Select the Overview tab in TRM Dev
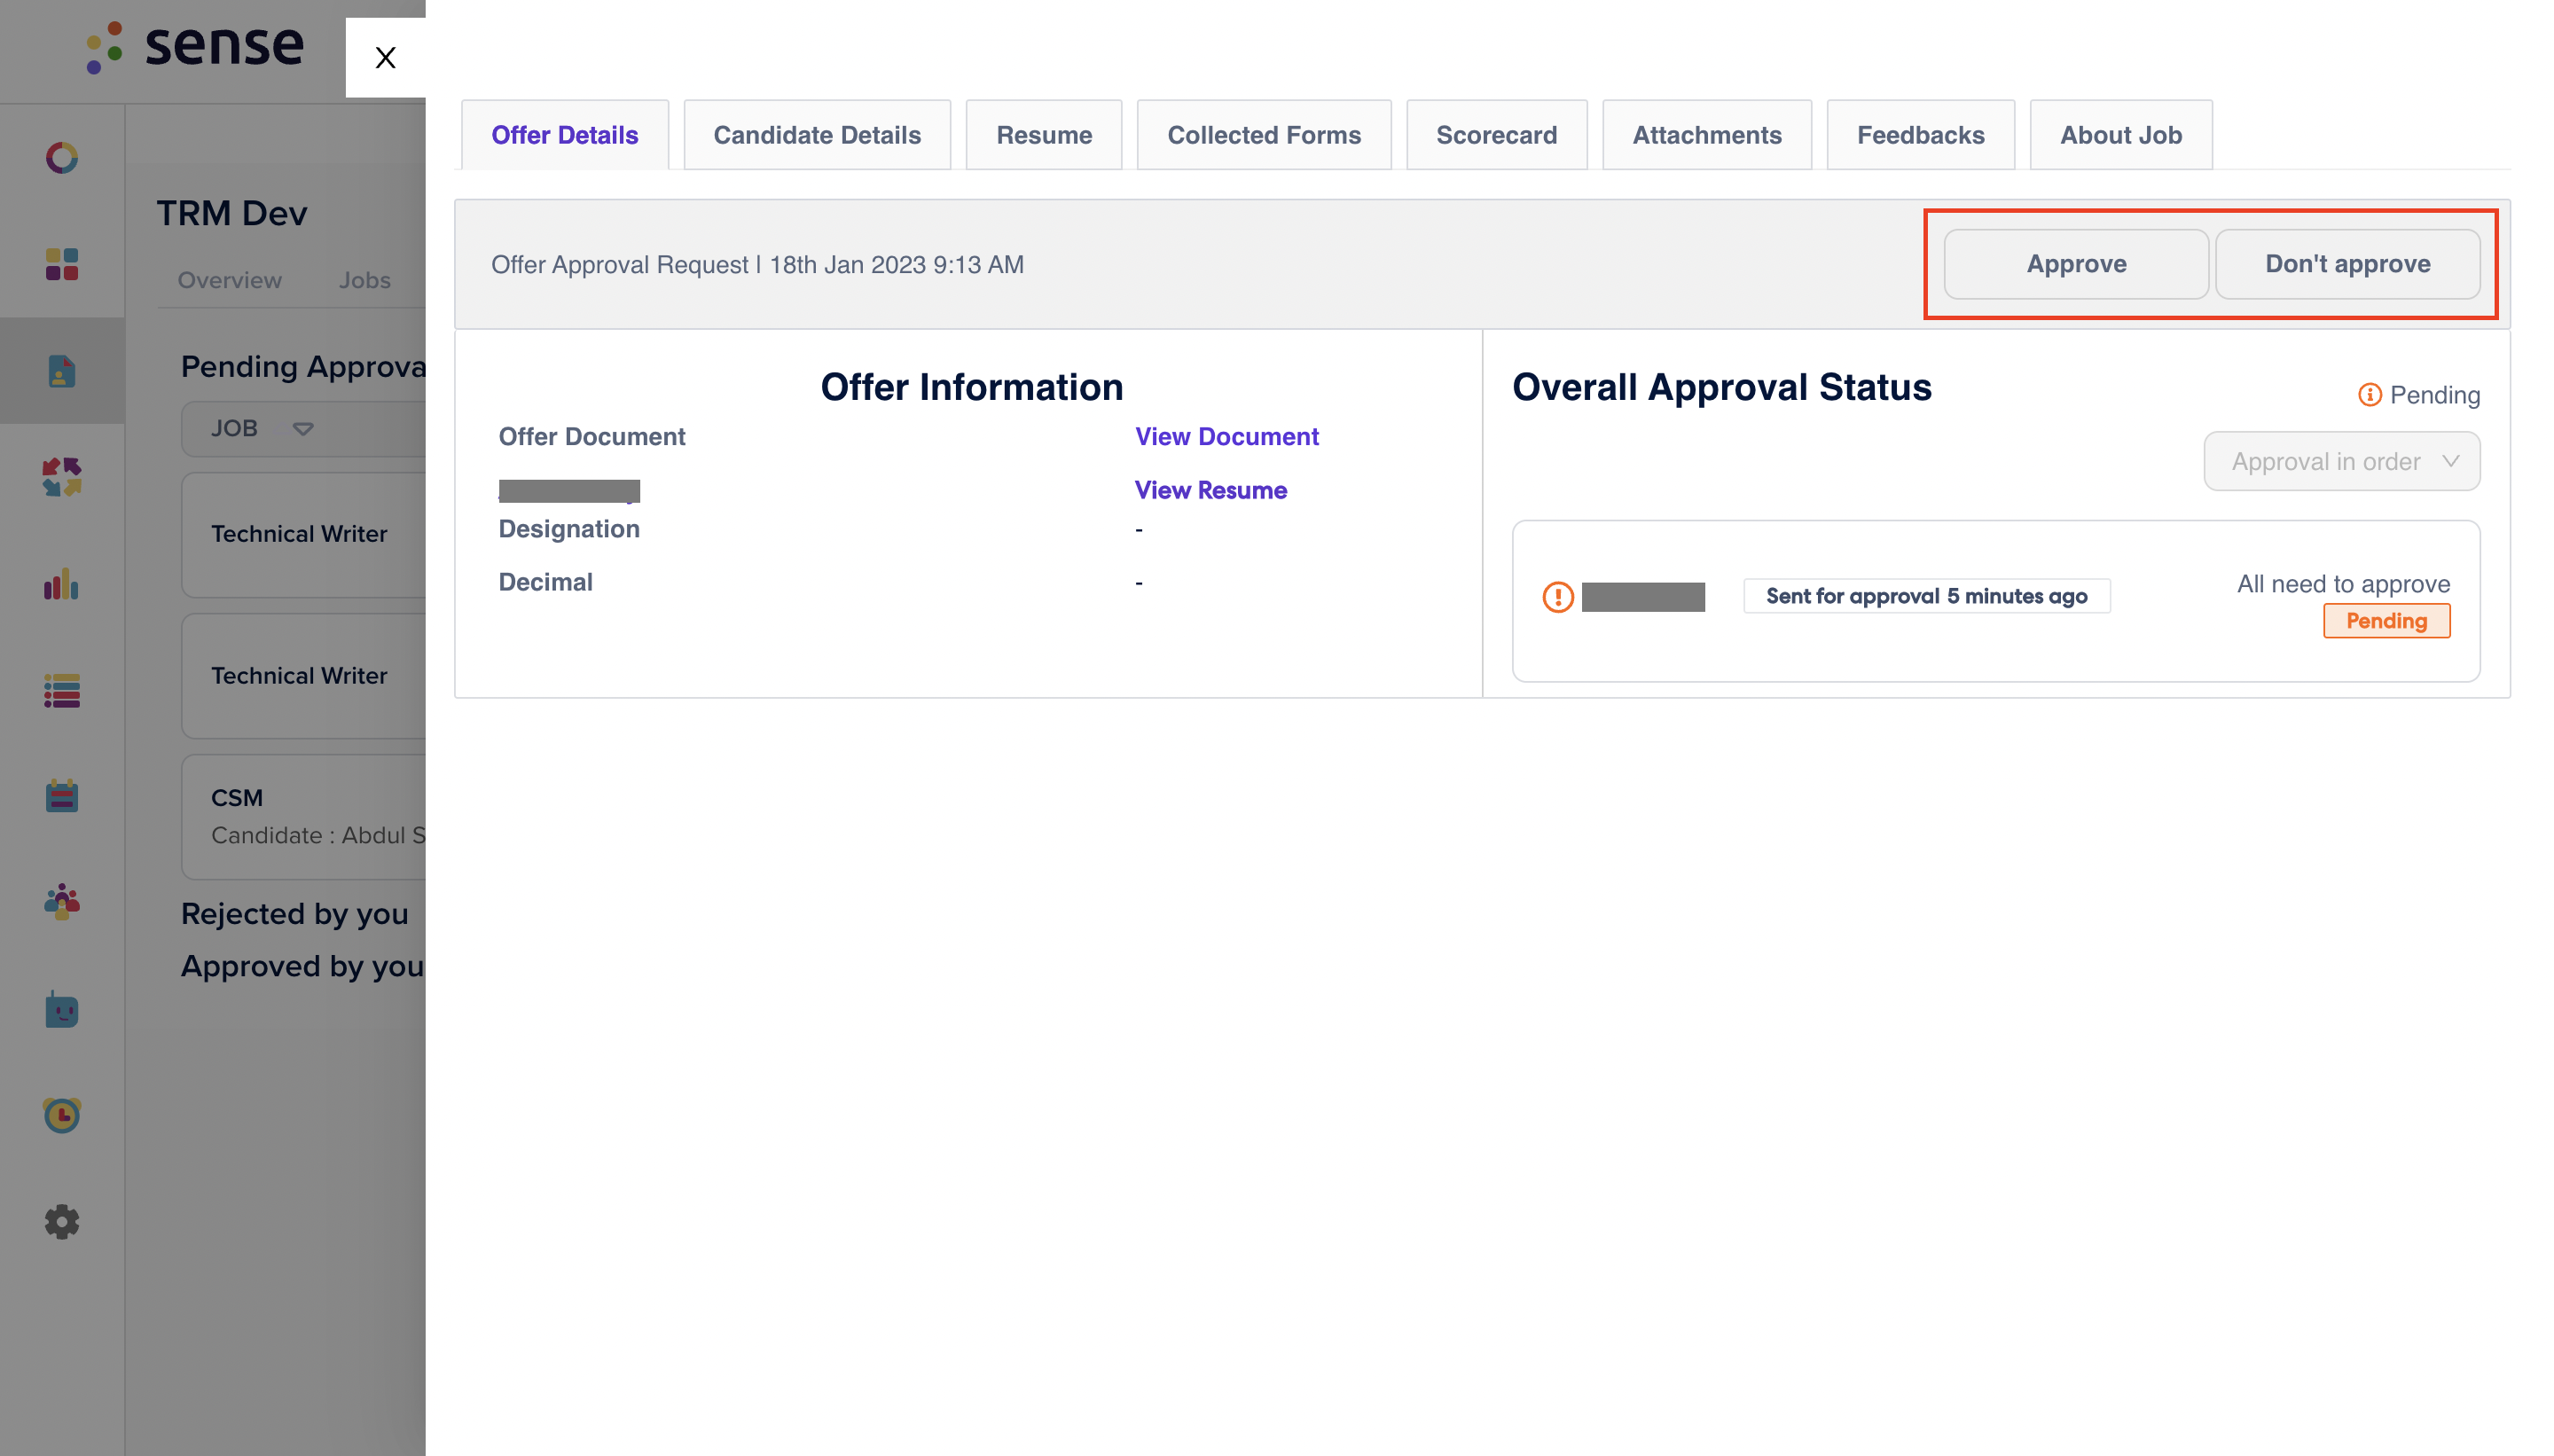 click(x=229, y=280)
